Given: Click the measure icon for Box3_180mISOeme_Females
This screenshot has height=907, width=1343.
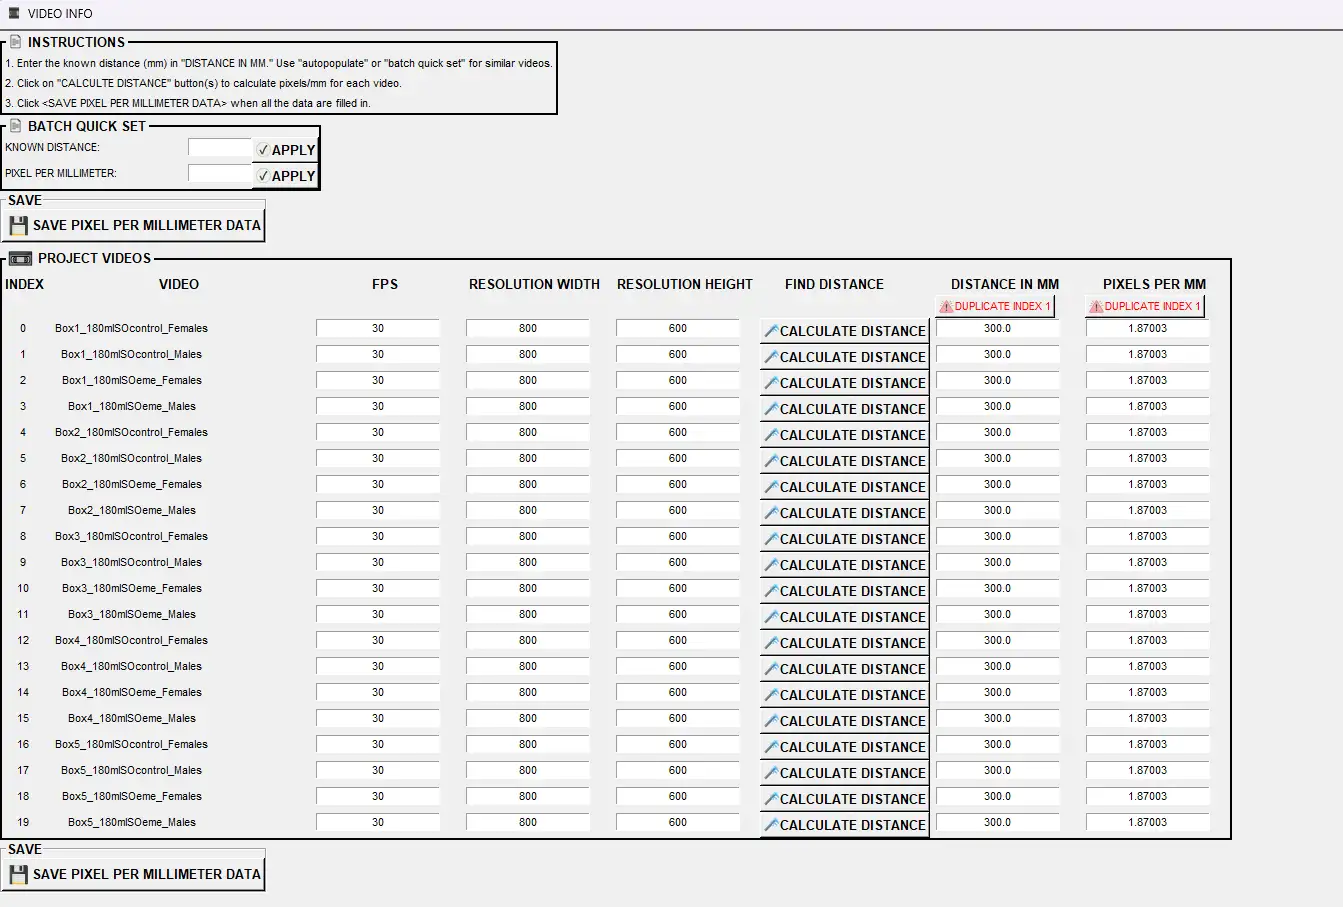Looking at the screenshot, I should point(771,591).
